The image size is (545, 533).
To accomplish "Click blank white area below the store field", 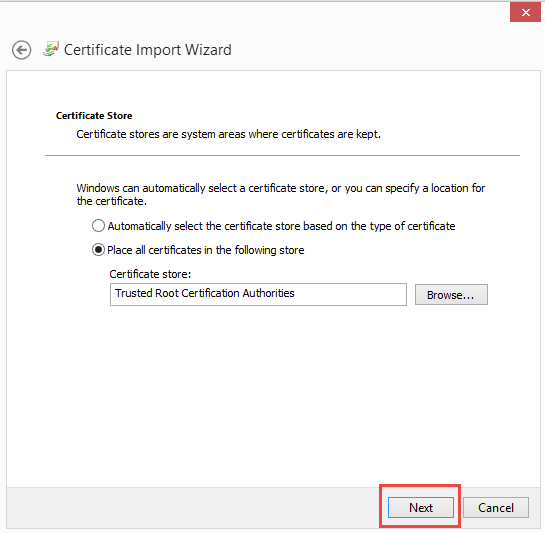I will pos(273,393).
